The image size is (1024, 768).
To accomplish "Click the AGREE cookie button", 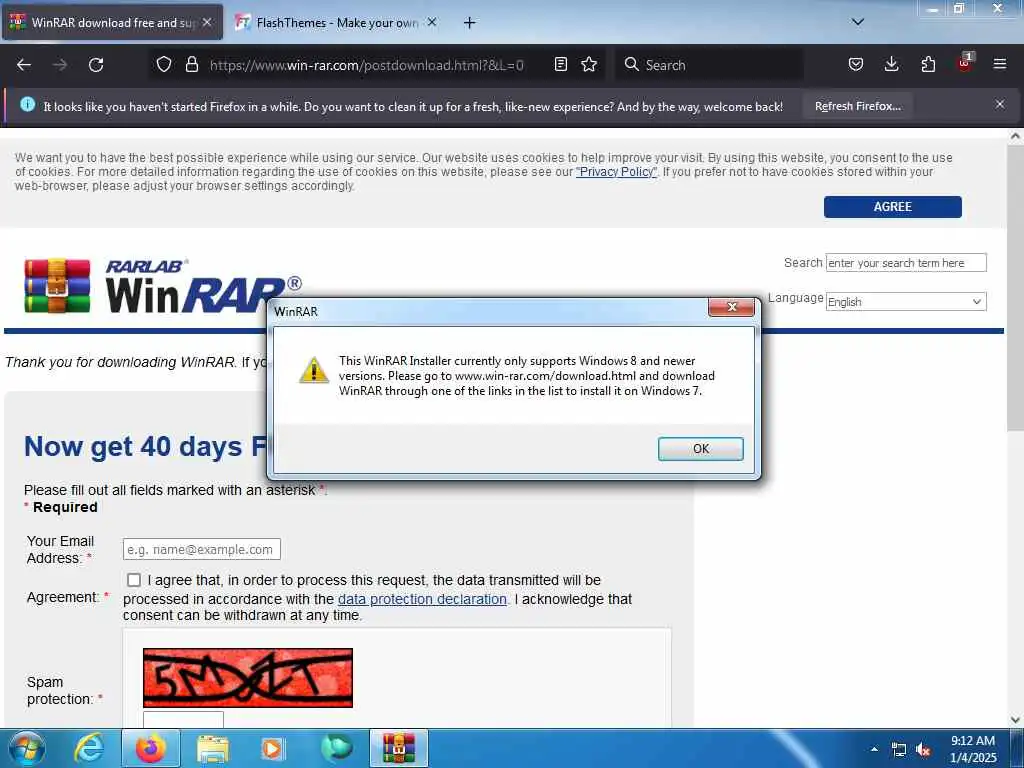I will pos(892,206).
